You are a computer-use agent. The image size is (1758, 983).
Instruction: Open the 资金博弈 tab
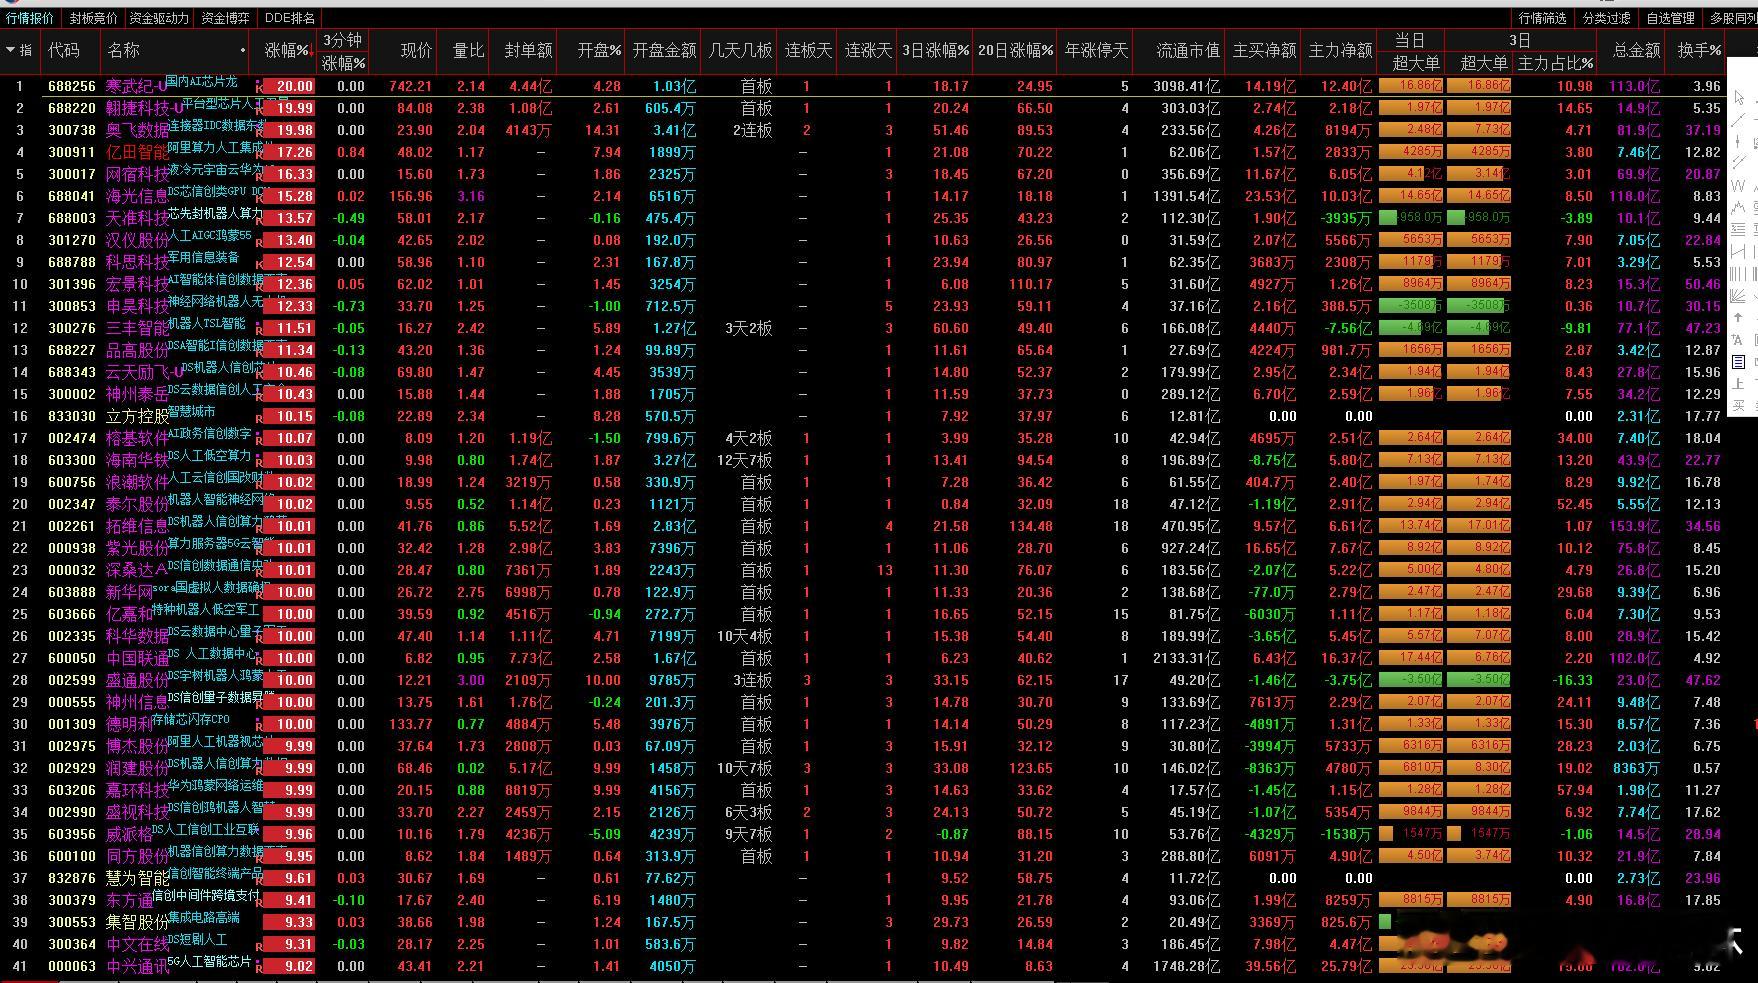point(225,18)
